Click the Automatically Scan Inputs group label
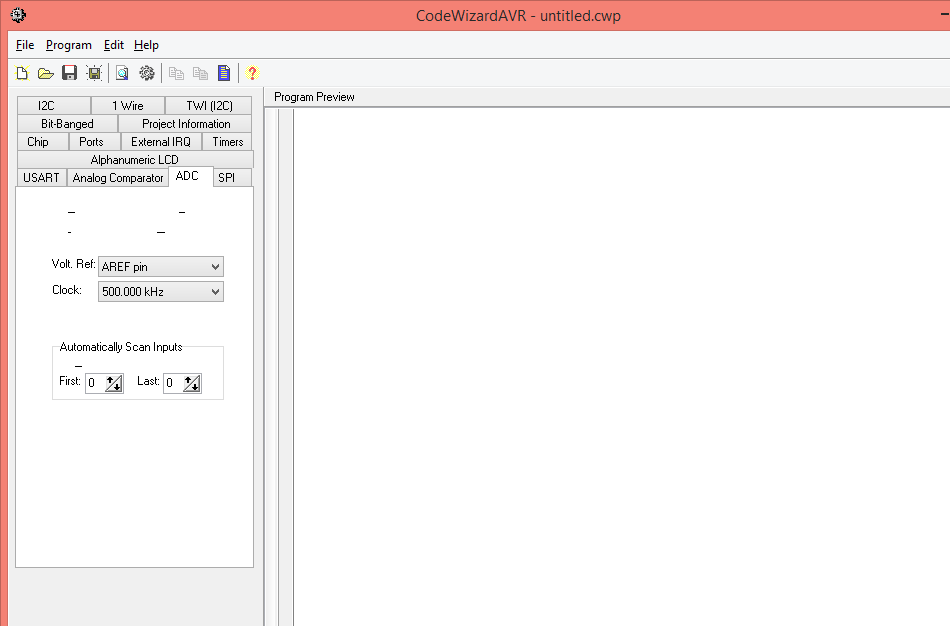The height and width of the screenshot is (626, 950). pos(121,347)
